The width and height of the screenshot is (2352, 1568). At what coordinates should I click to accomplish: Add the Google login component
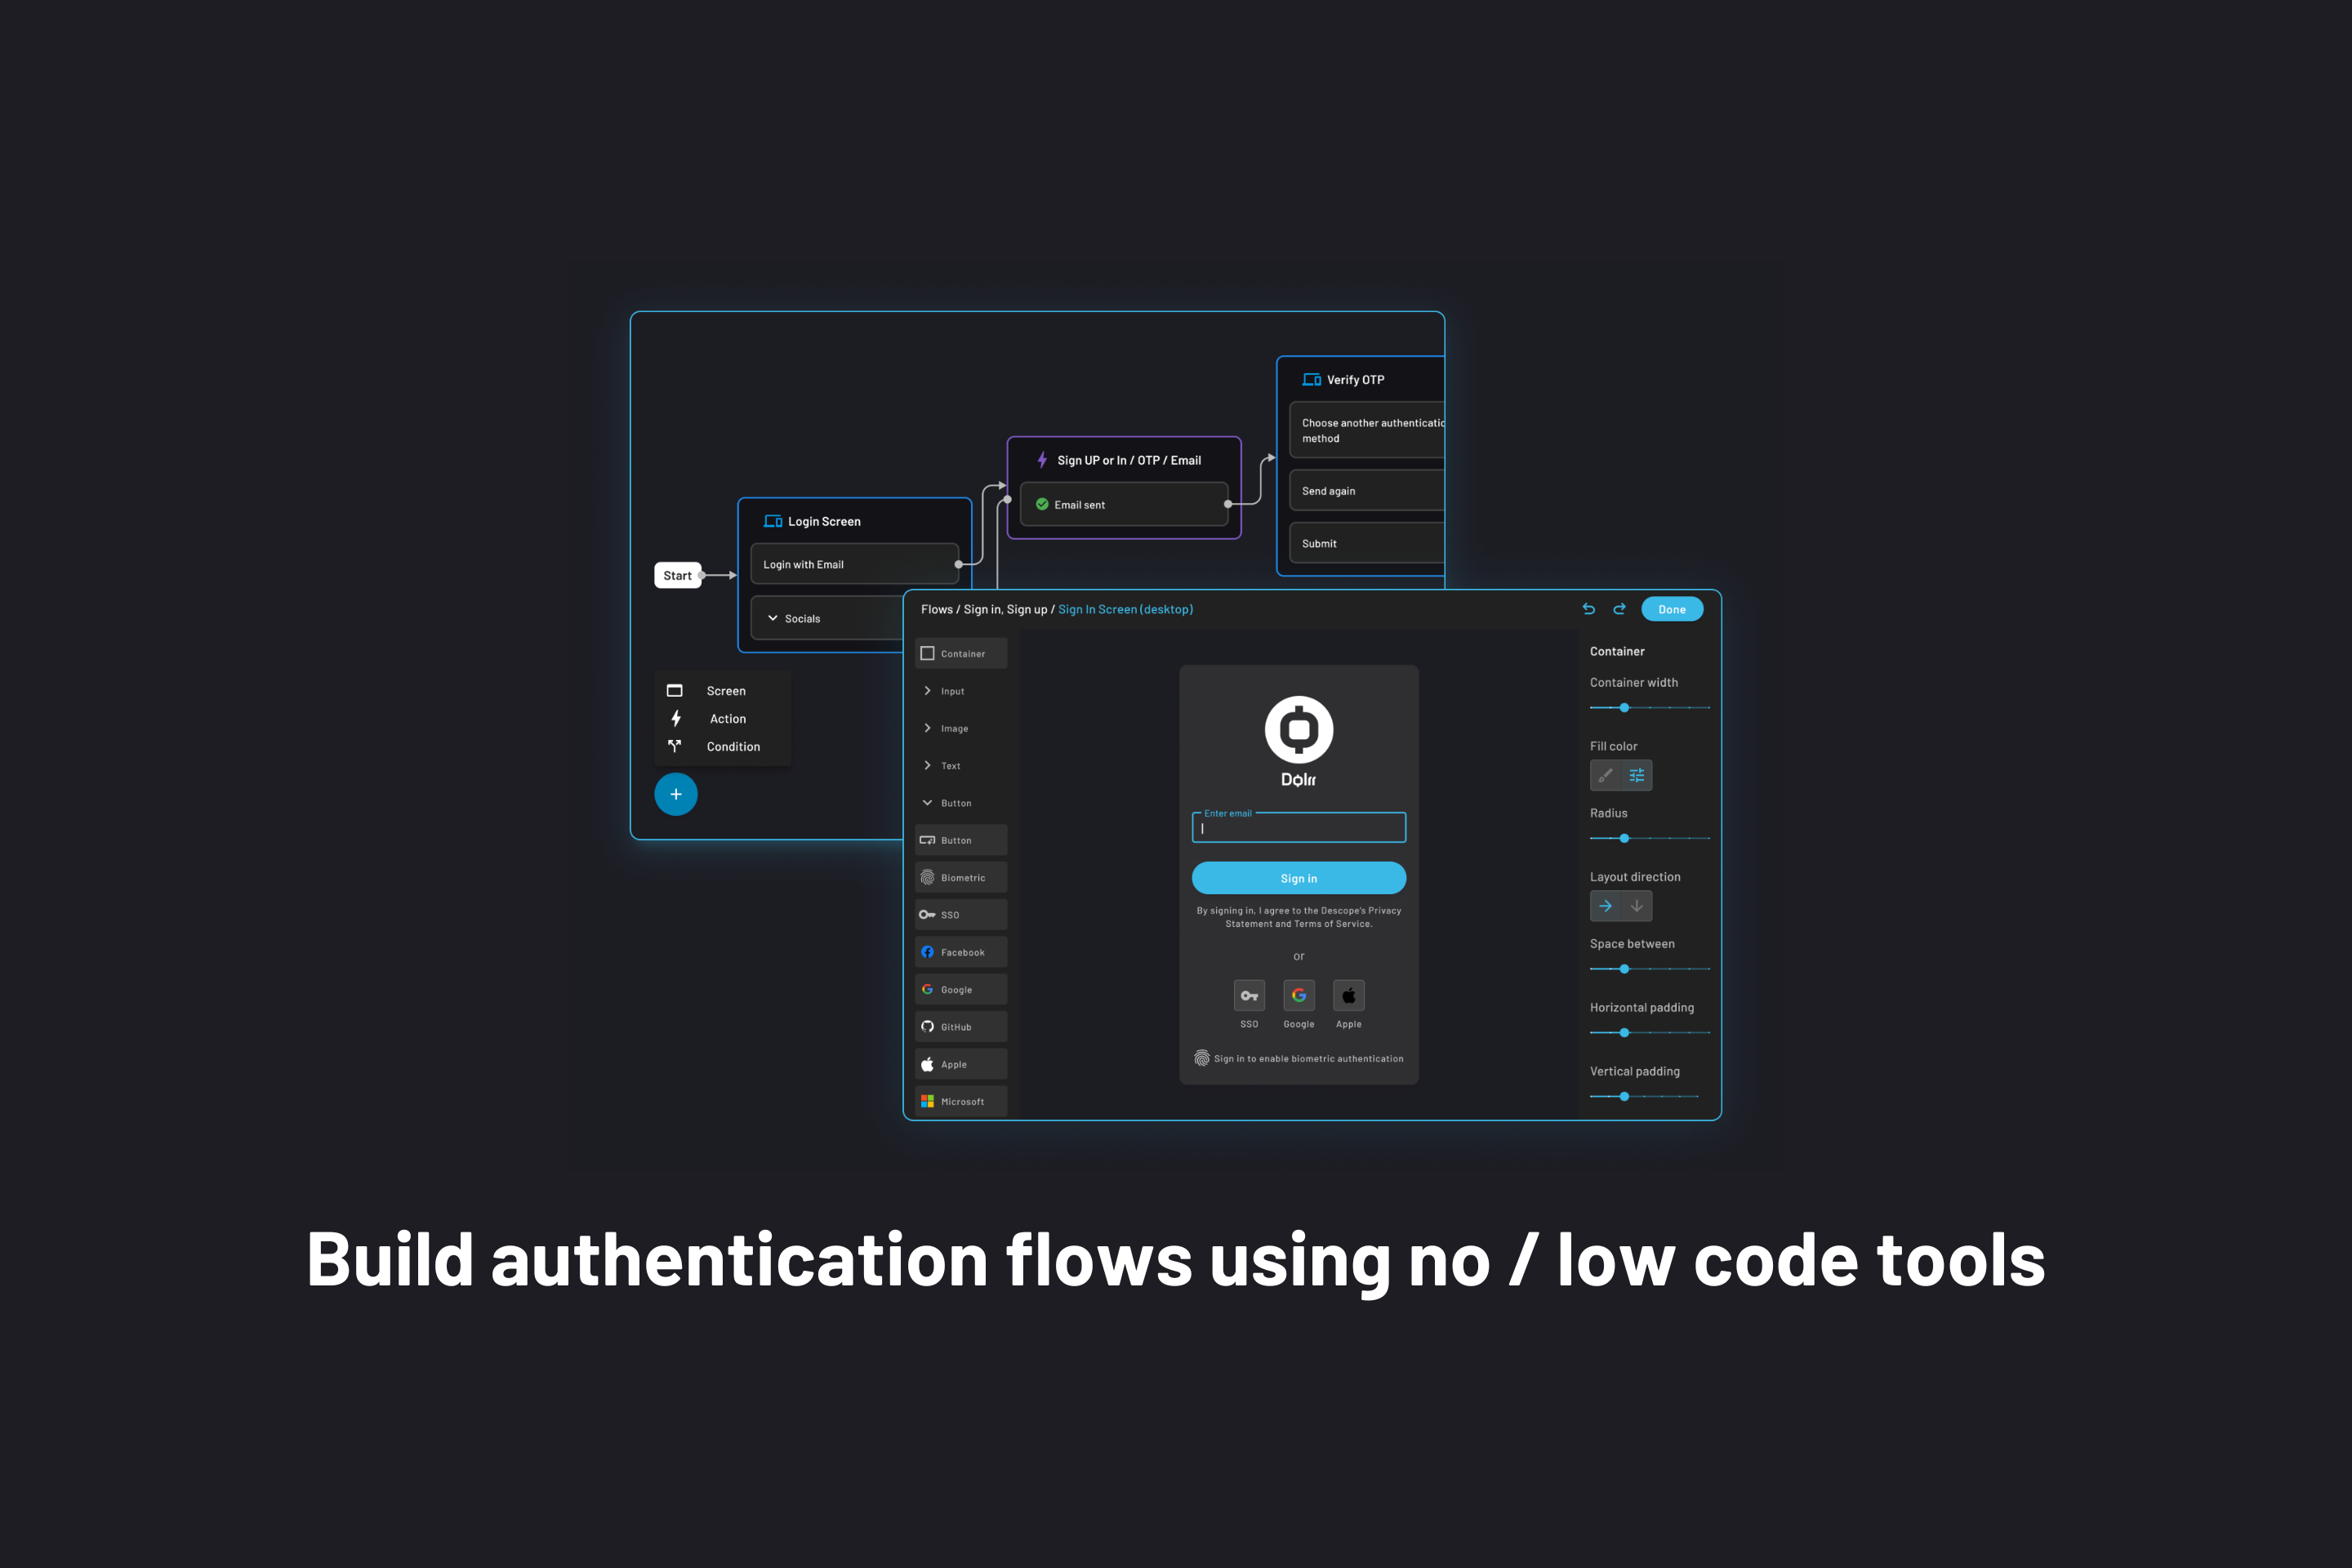coord(960,989)
